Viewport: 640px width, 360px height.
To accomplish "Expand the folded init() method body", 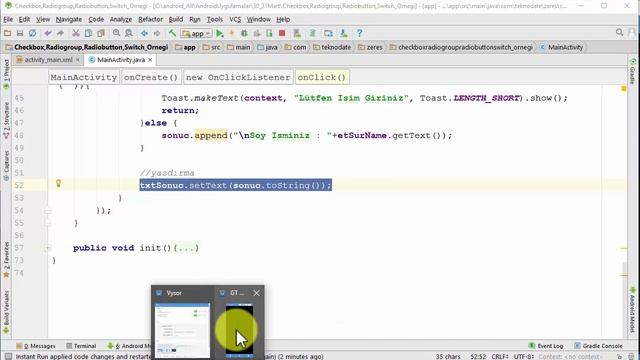I will point(187,248).
